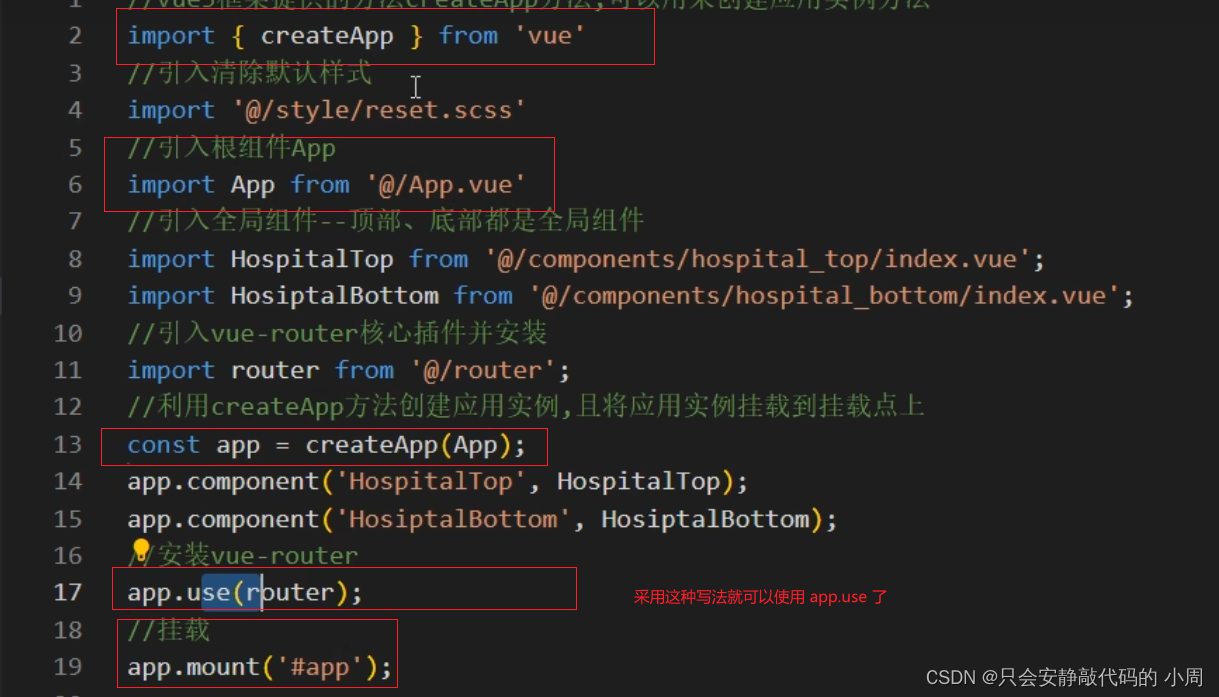Image resolution: width=1219 pixels, height=697 pixels.
Task: Click the 'vue' string on line 2
Action: [549, 37]
